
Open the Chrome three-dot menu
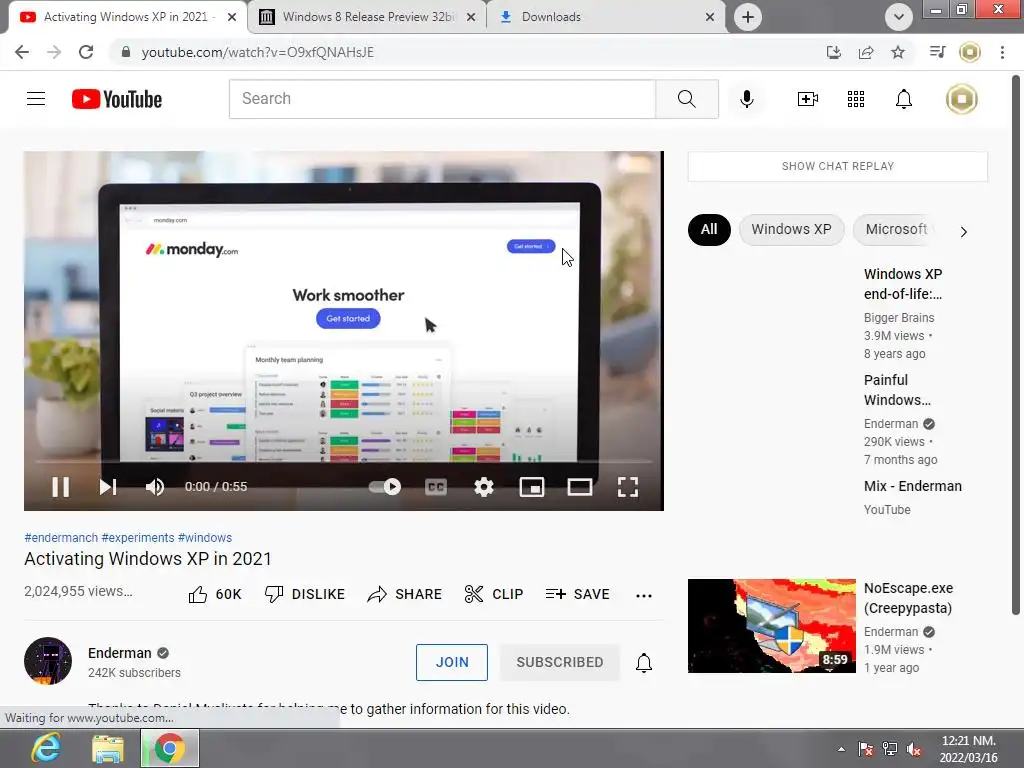pos(1002,52)
